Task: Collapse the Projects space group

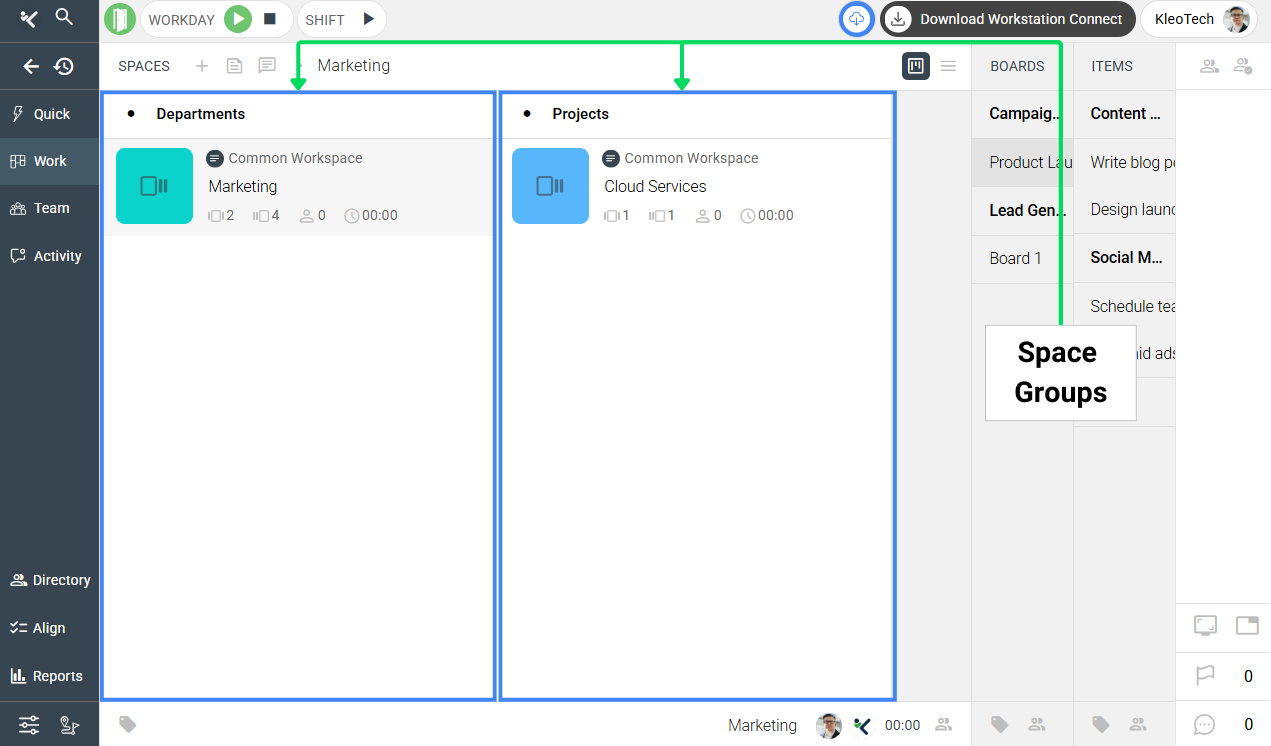Action: pos(527,114)
